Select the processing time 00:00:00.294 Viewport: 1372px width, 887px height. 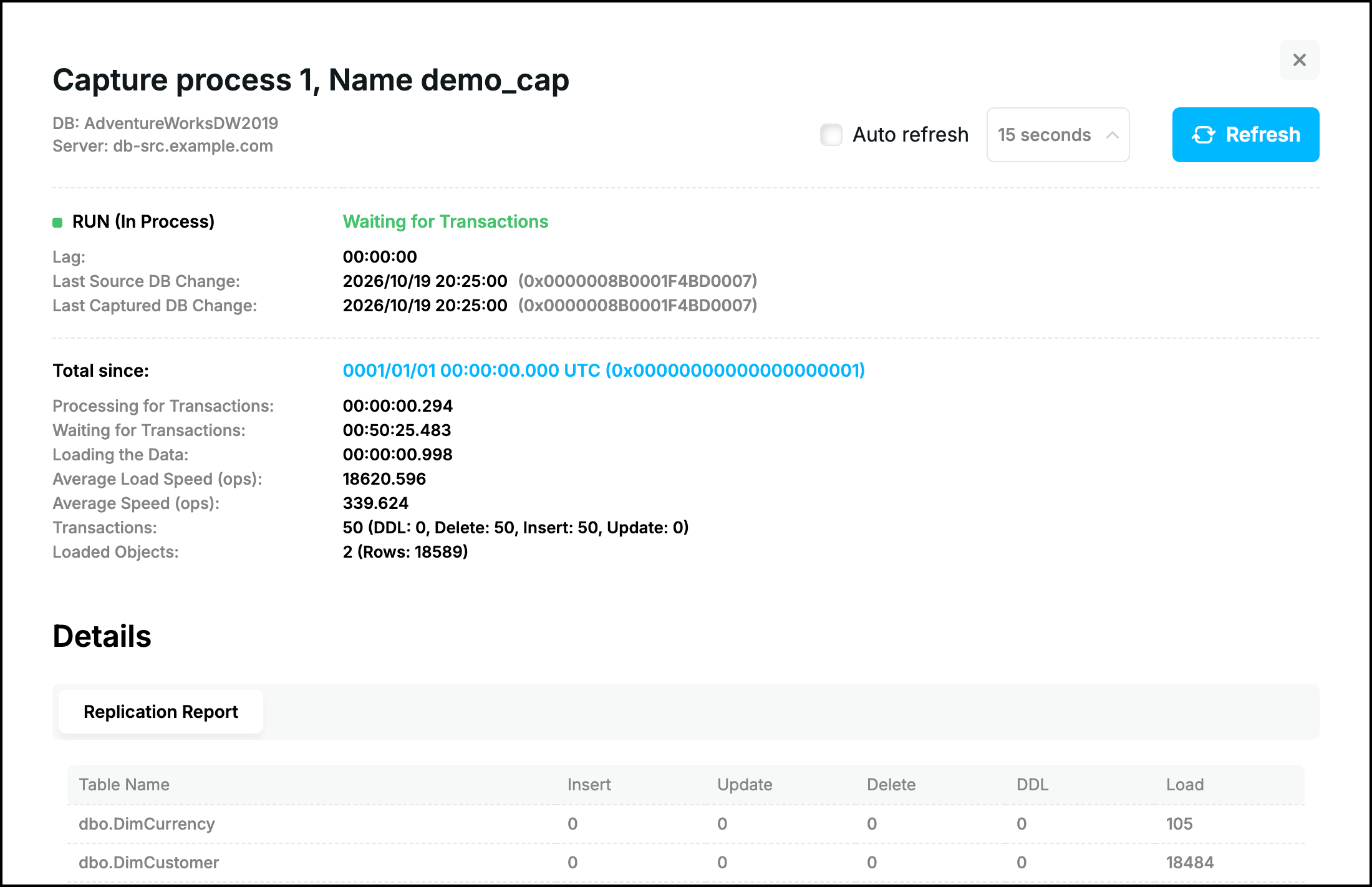[398, 406]
